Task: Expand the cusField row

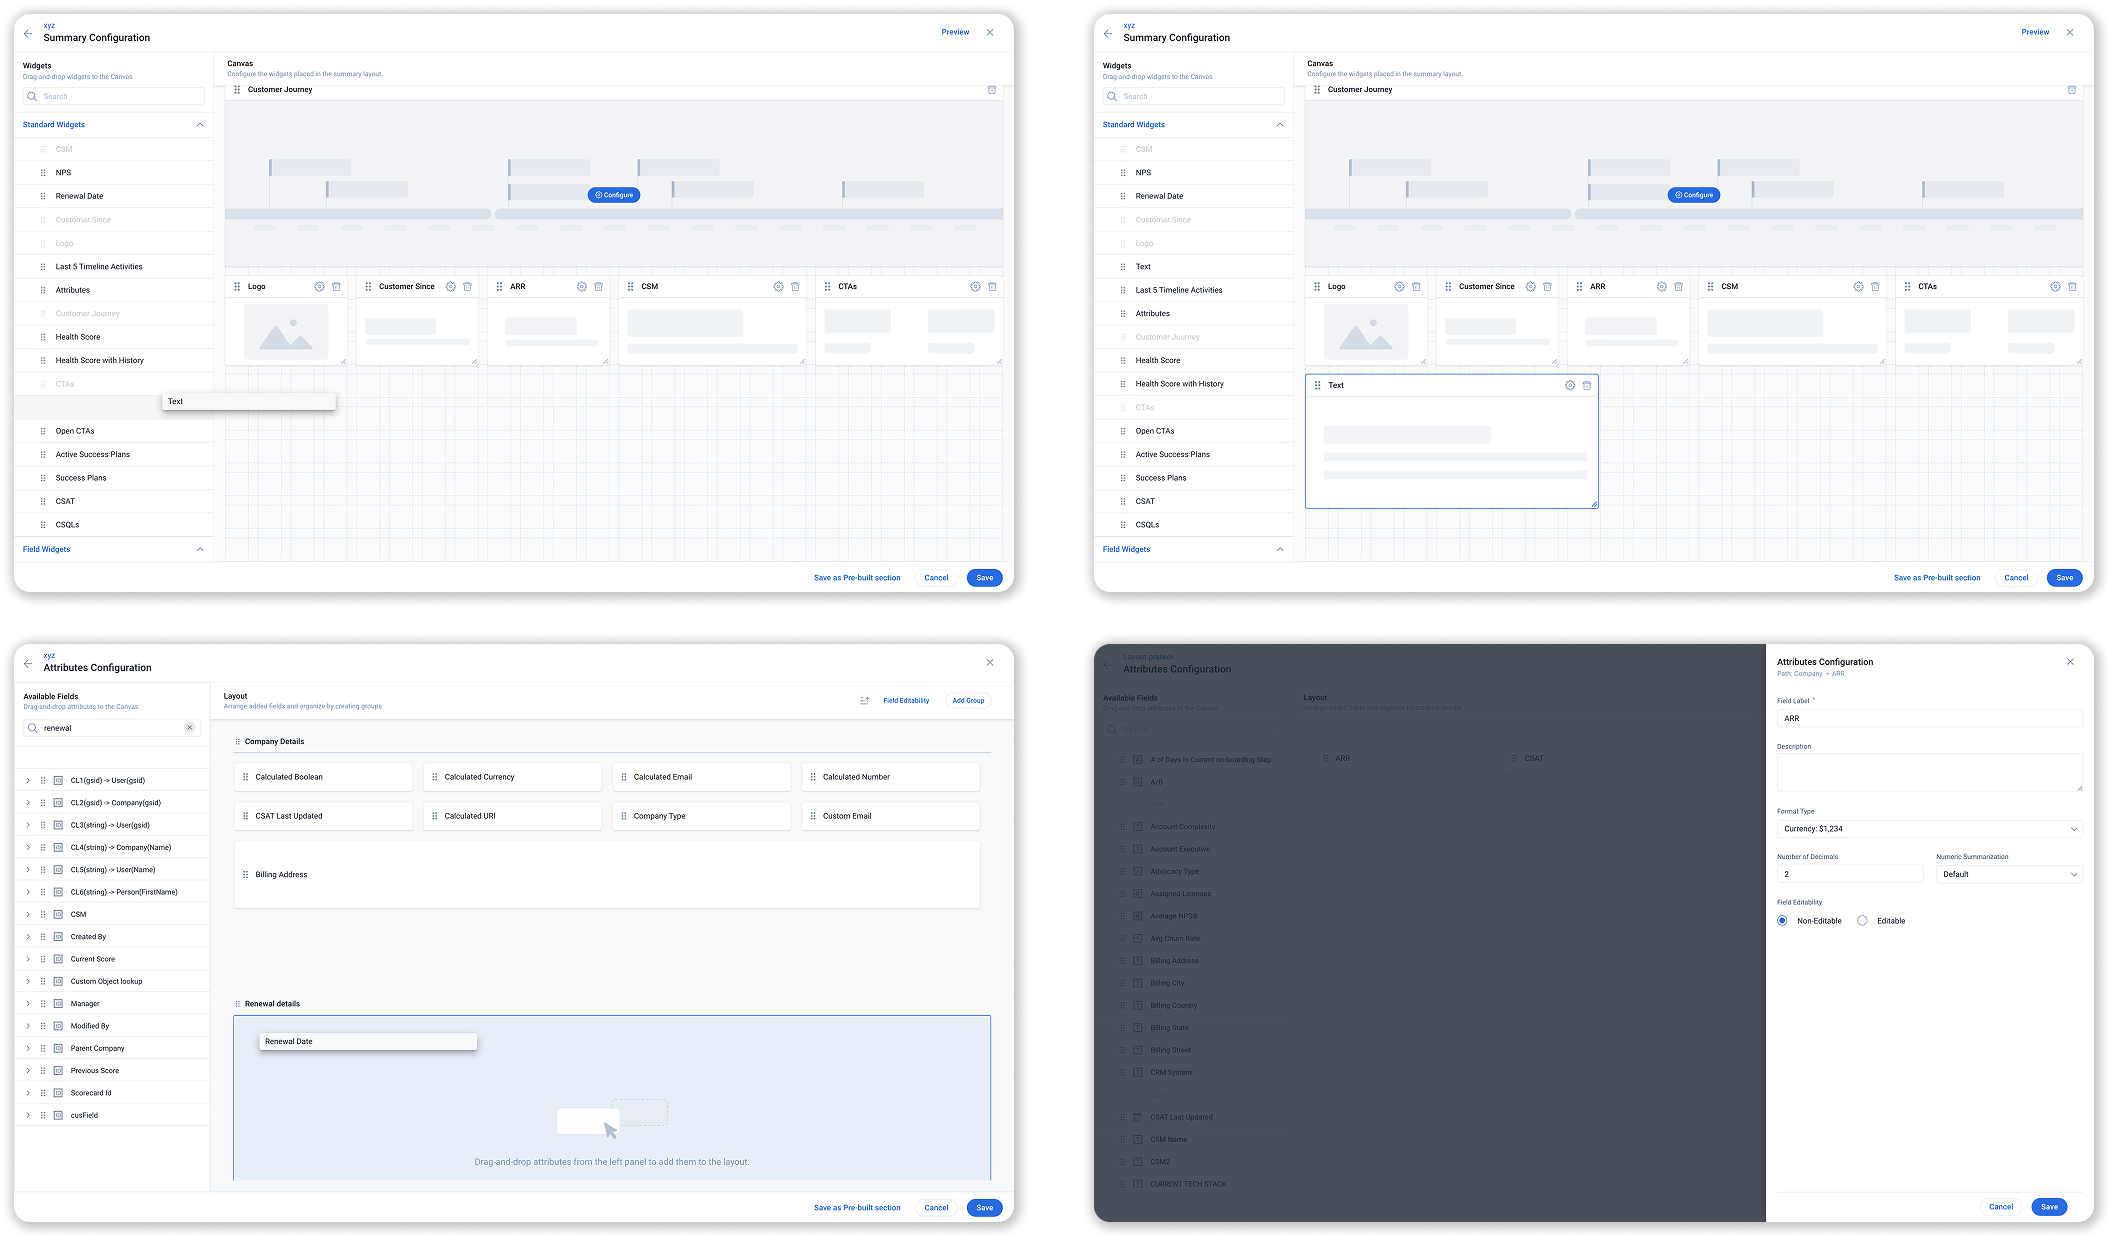Action: click(x=28, y=1116)
